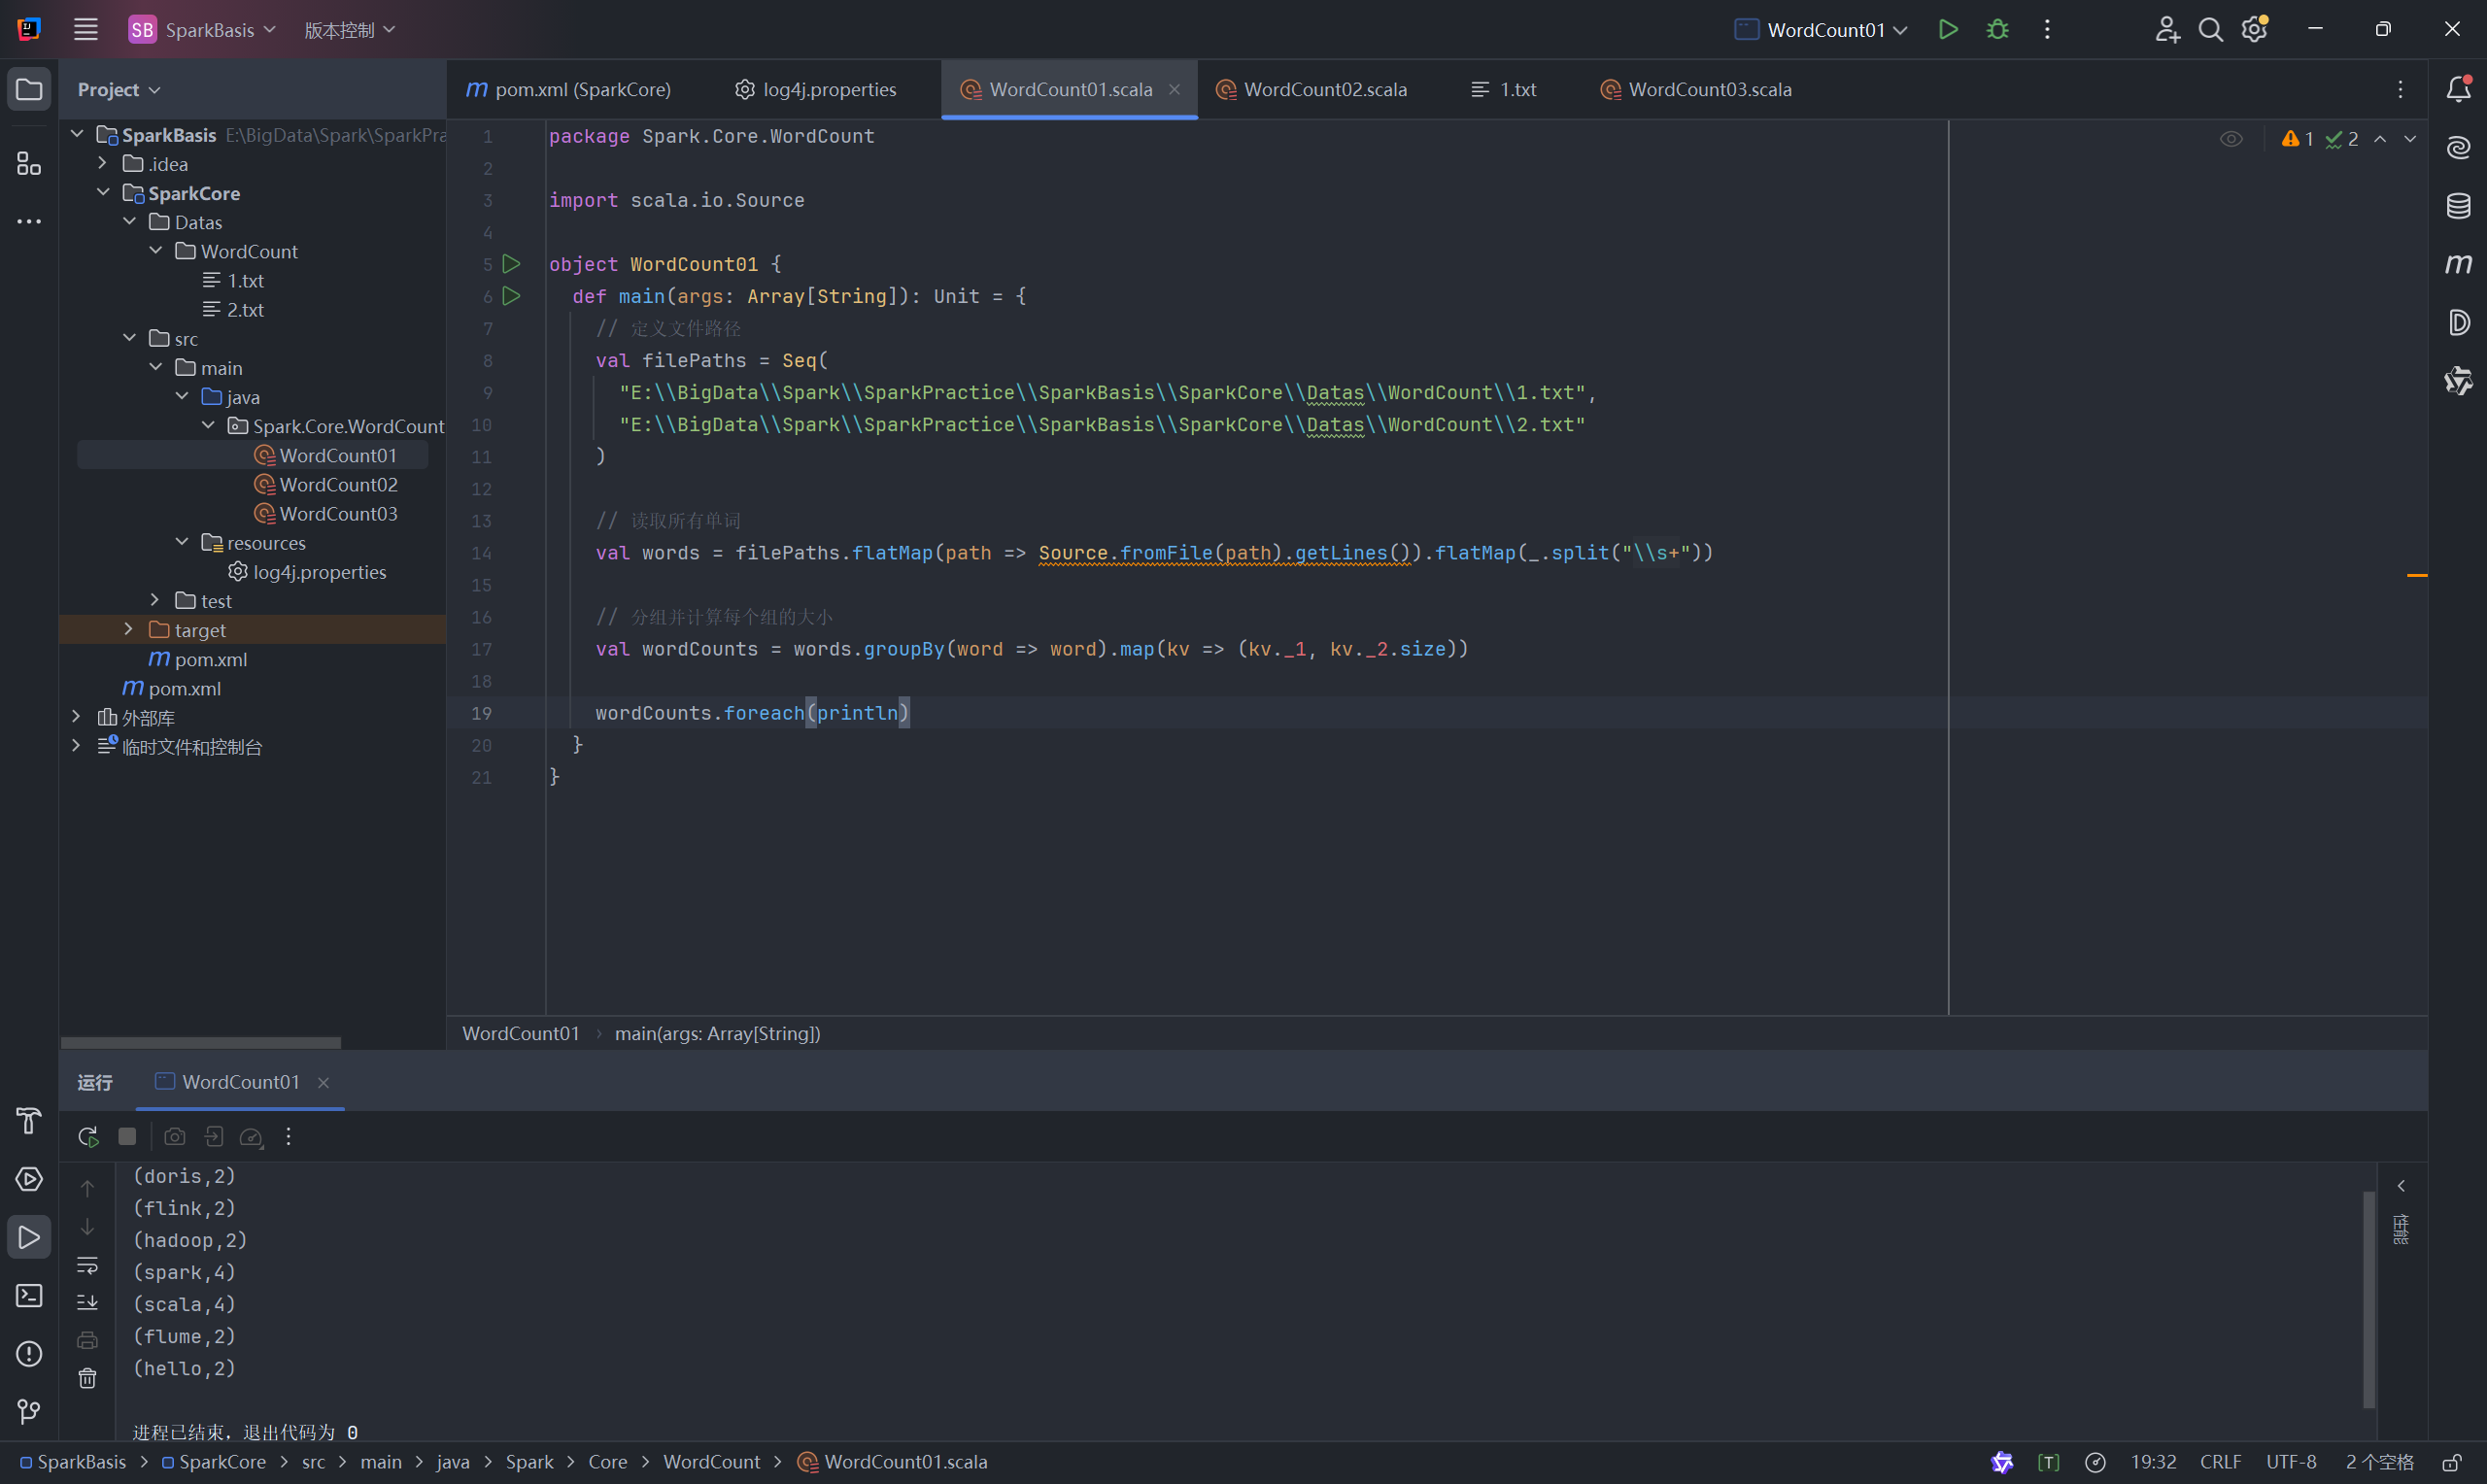Toggle reader mode eye icon in editor
2487x1484 pixels.
(x=2231, y=139)
